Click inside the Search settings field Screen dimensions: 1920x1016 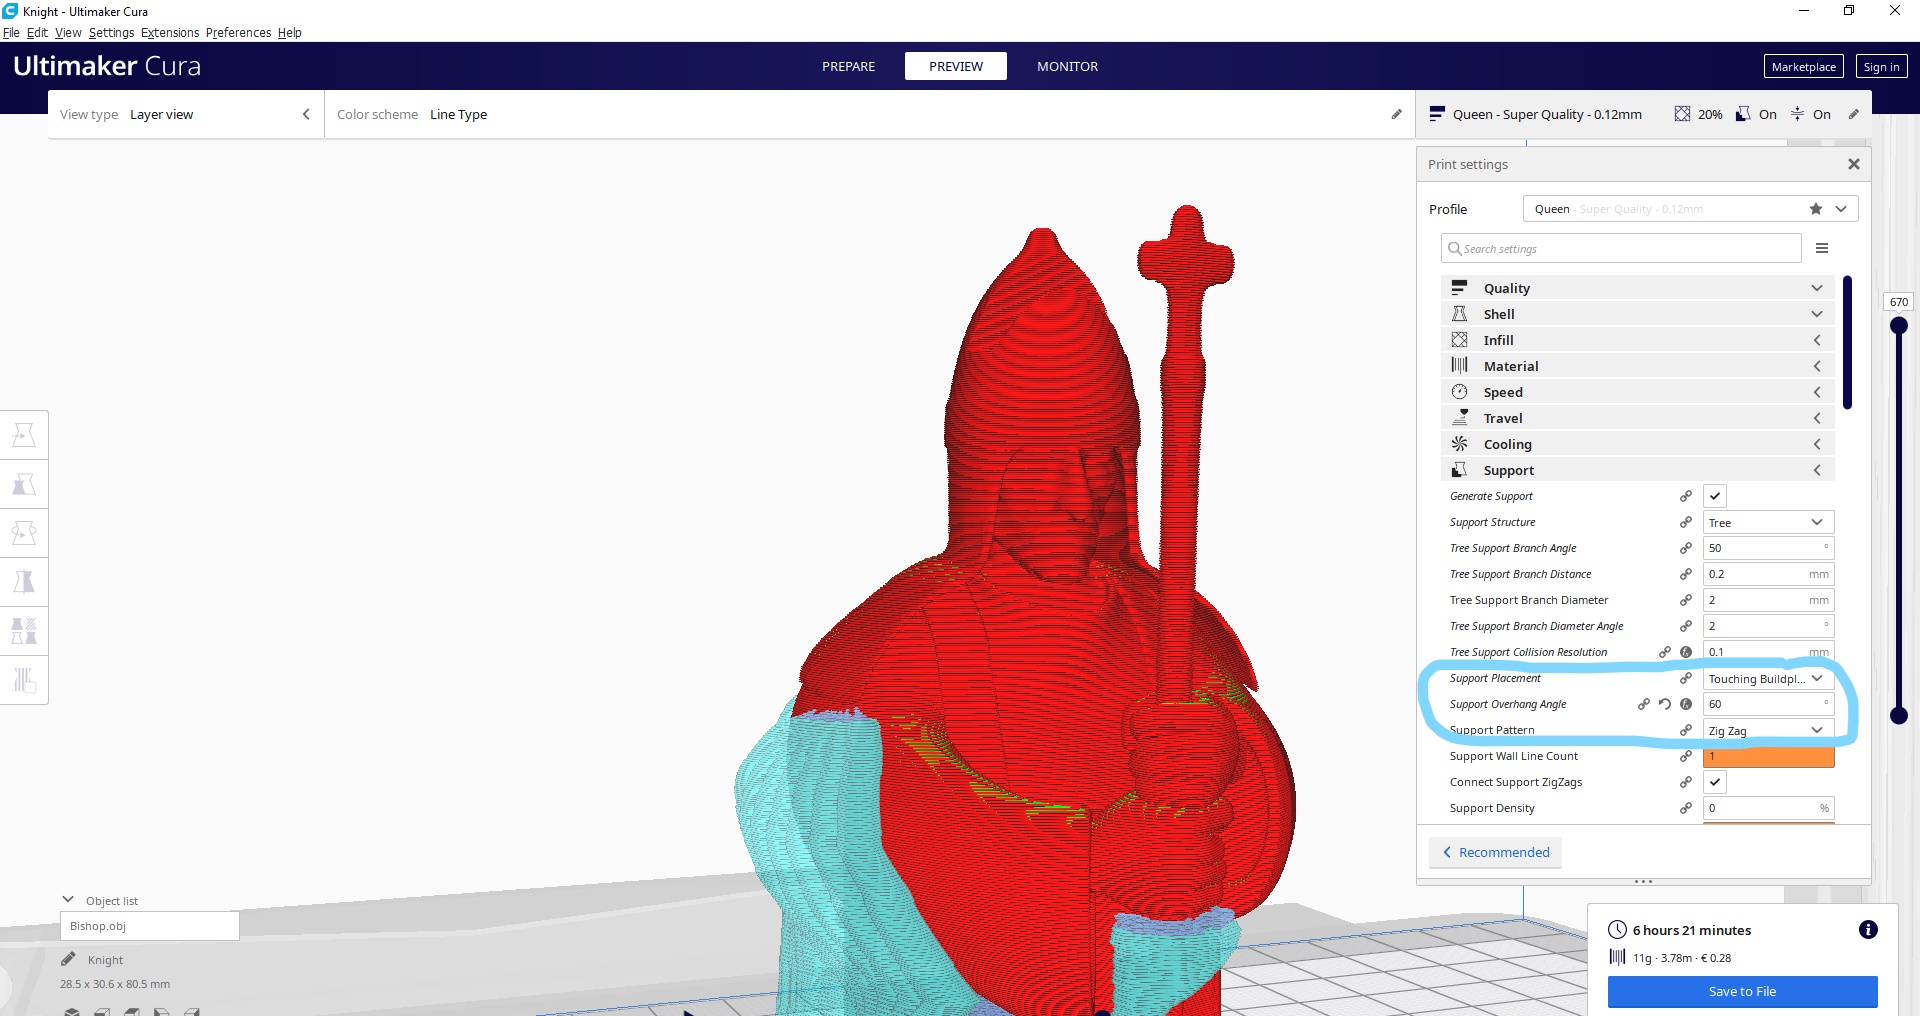click(1620, 248)
